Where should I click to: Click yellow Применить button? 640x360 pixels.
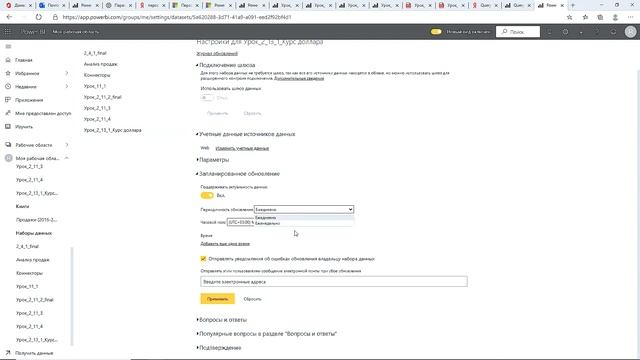[218, 299]
